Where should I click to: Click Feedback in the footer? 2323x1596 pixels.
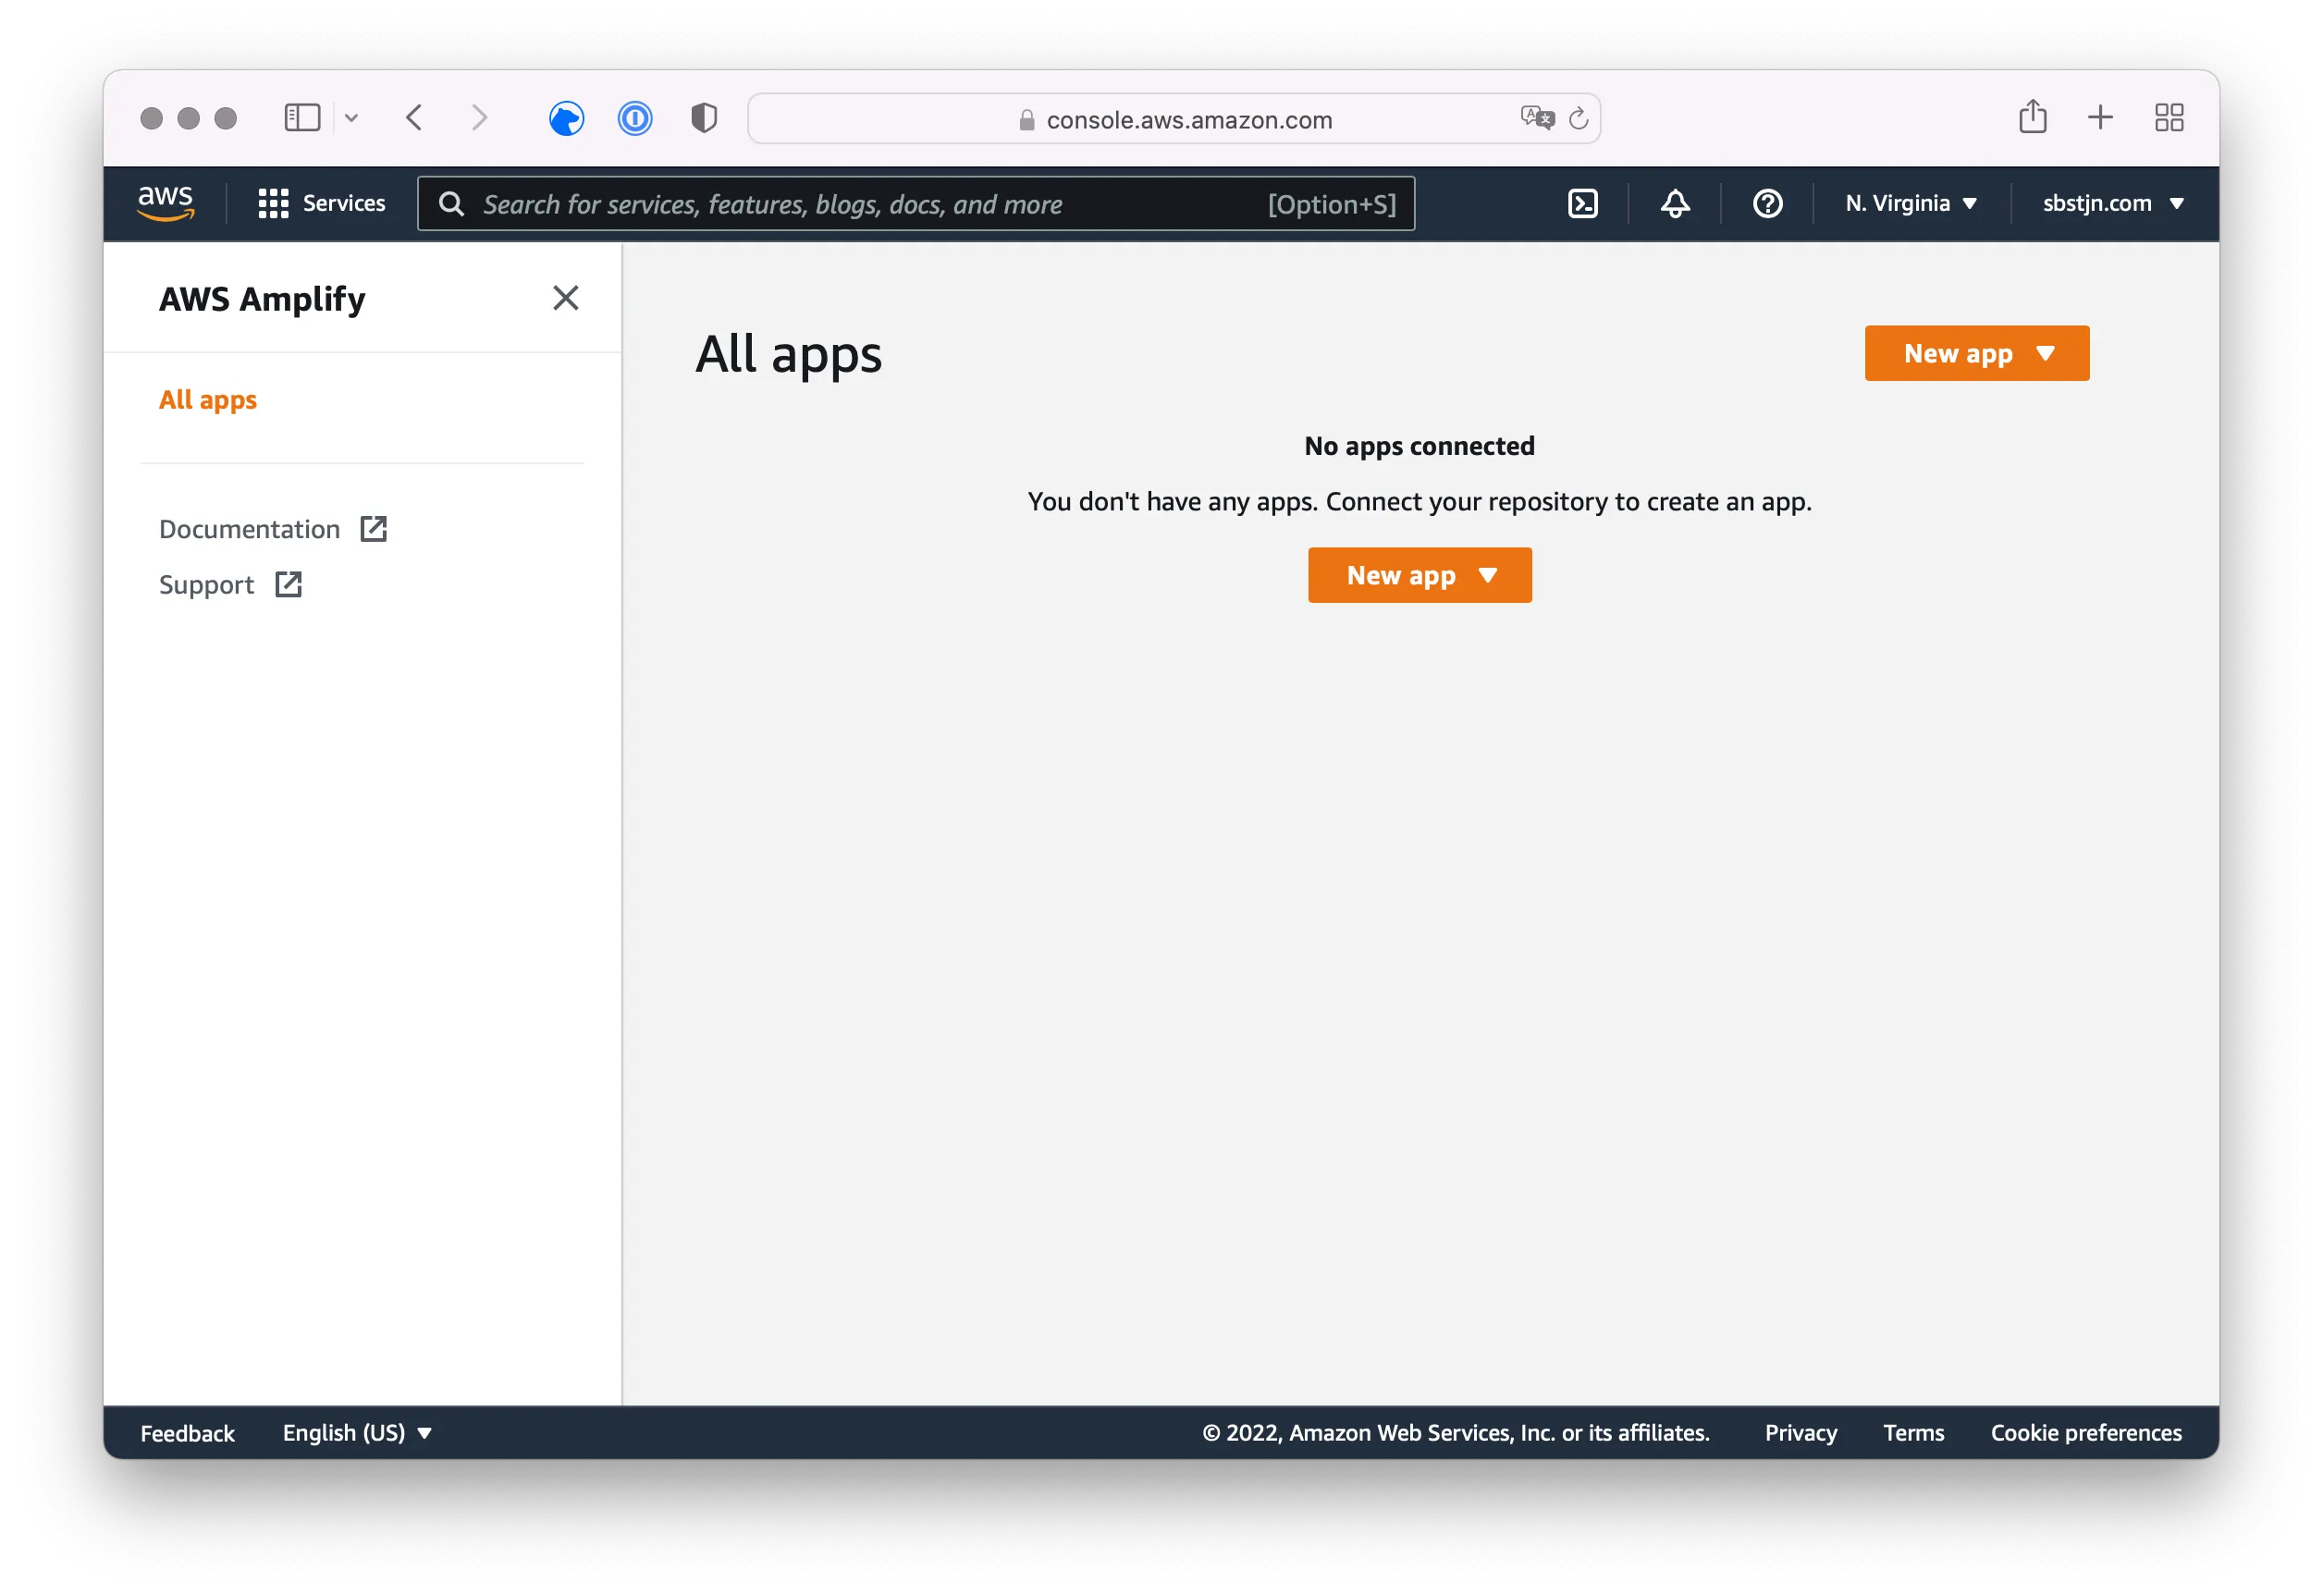click(x=187, y=1432)
